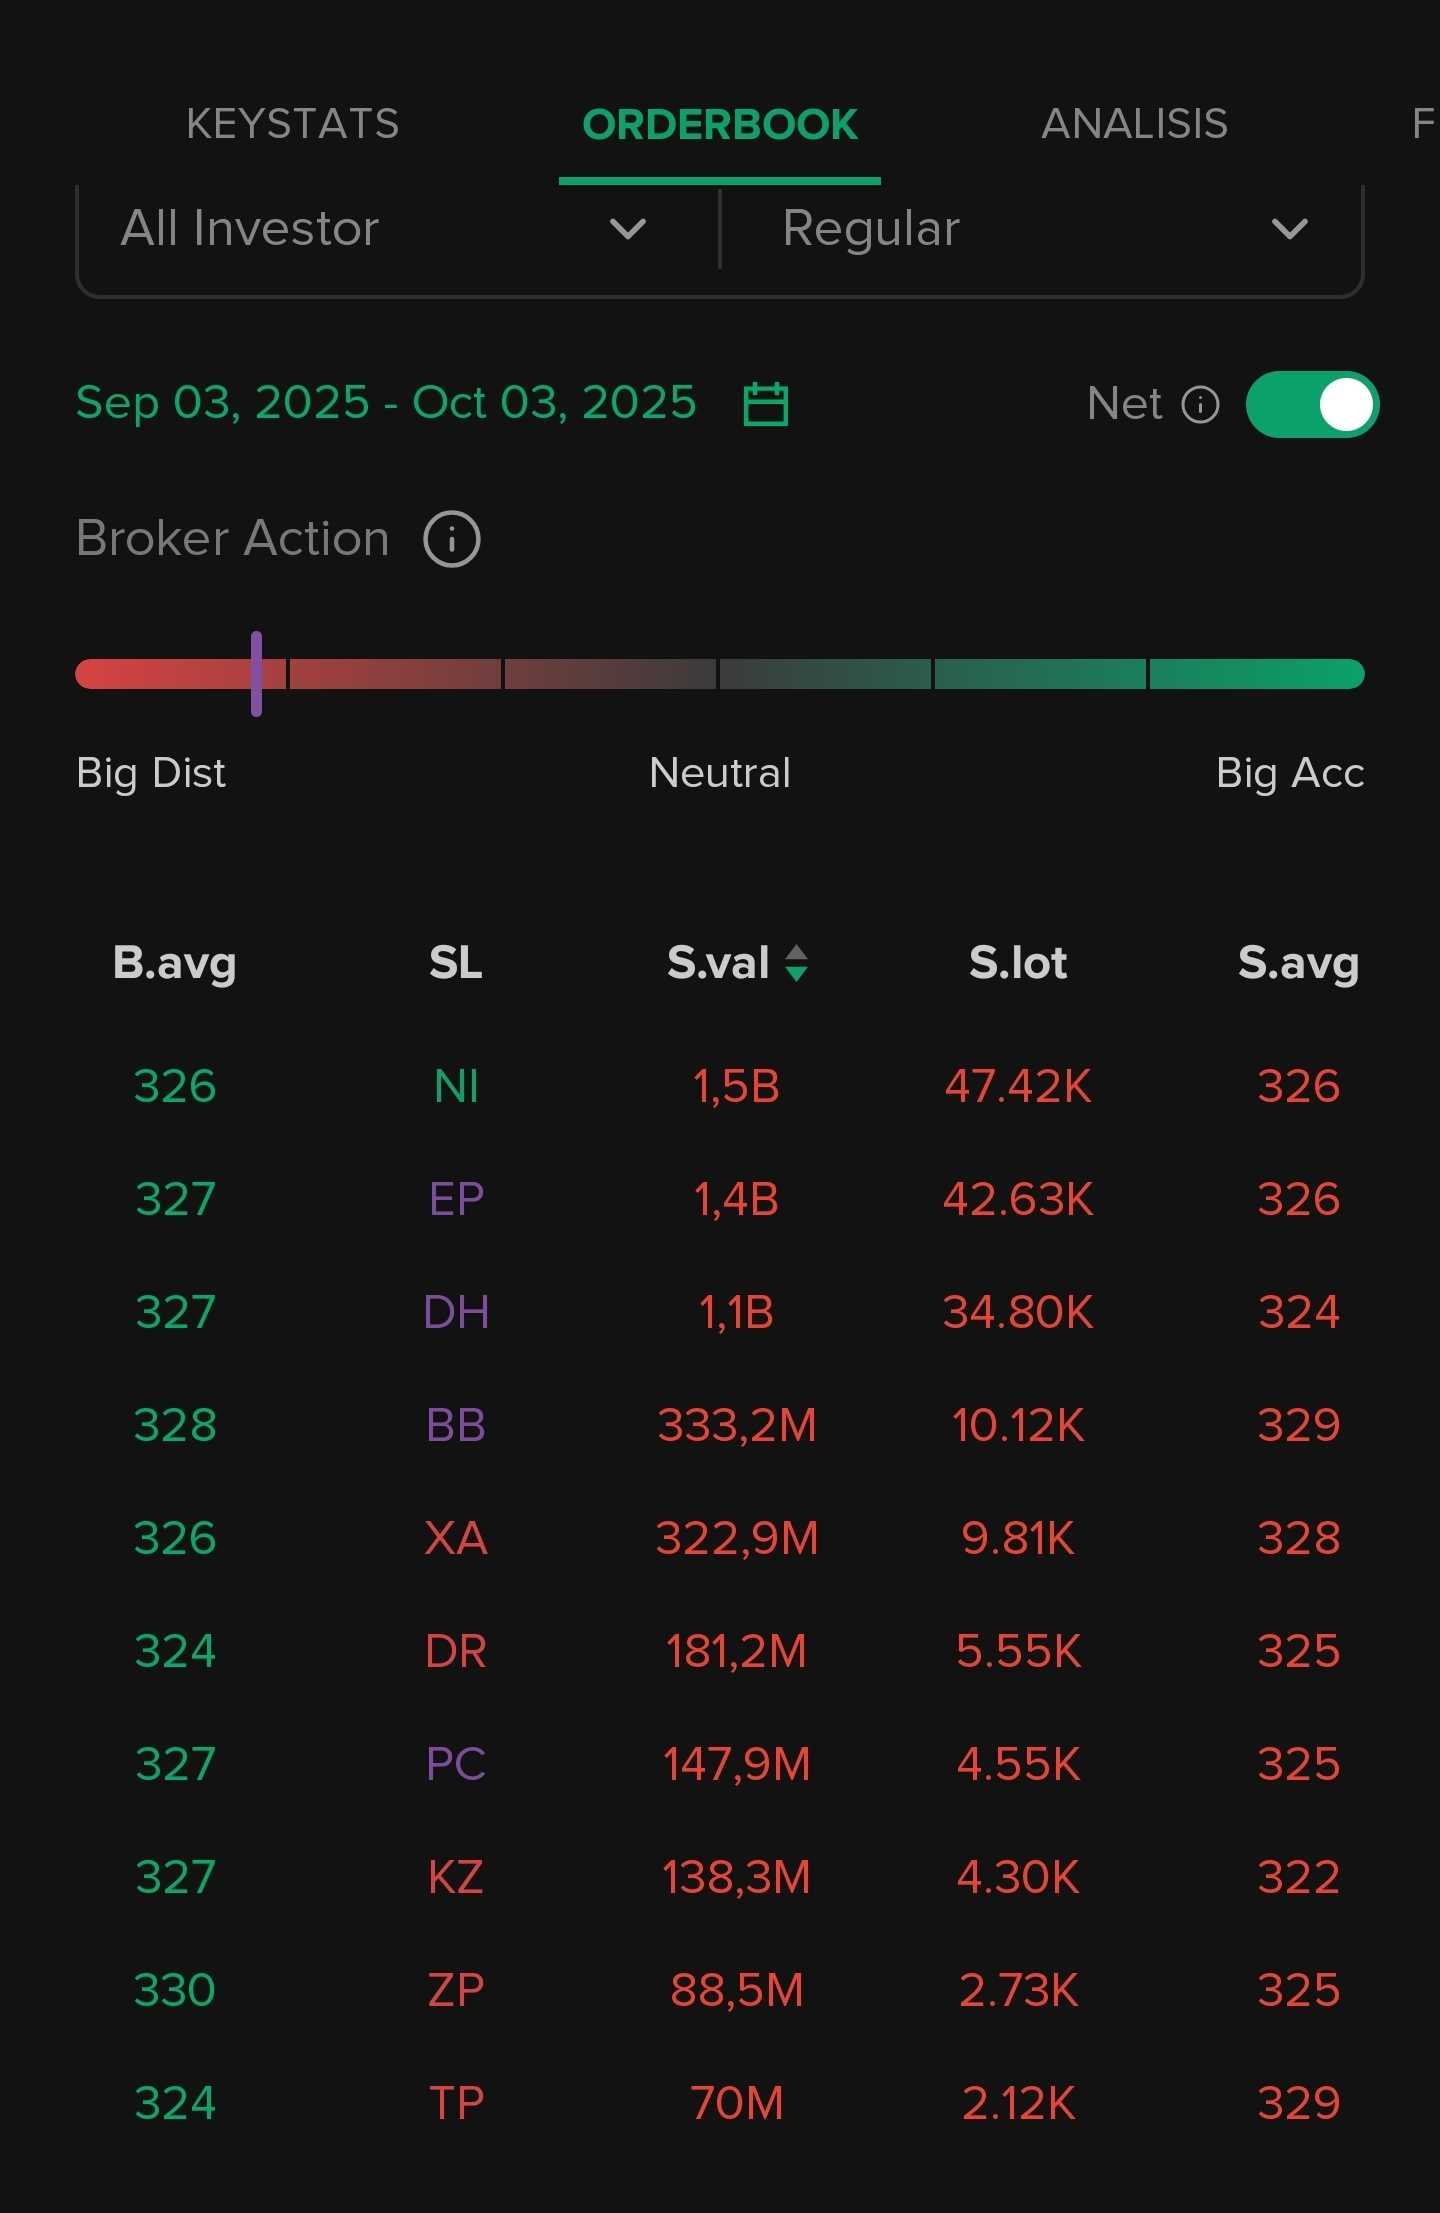Tap the B.avg column header
The width and height of the screenshot is (1440, 2213).
(175, 963)
